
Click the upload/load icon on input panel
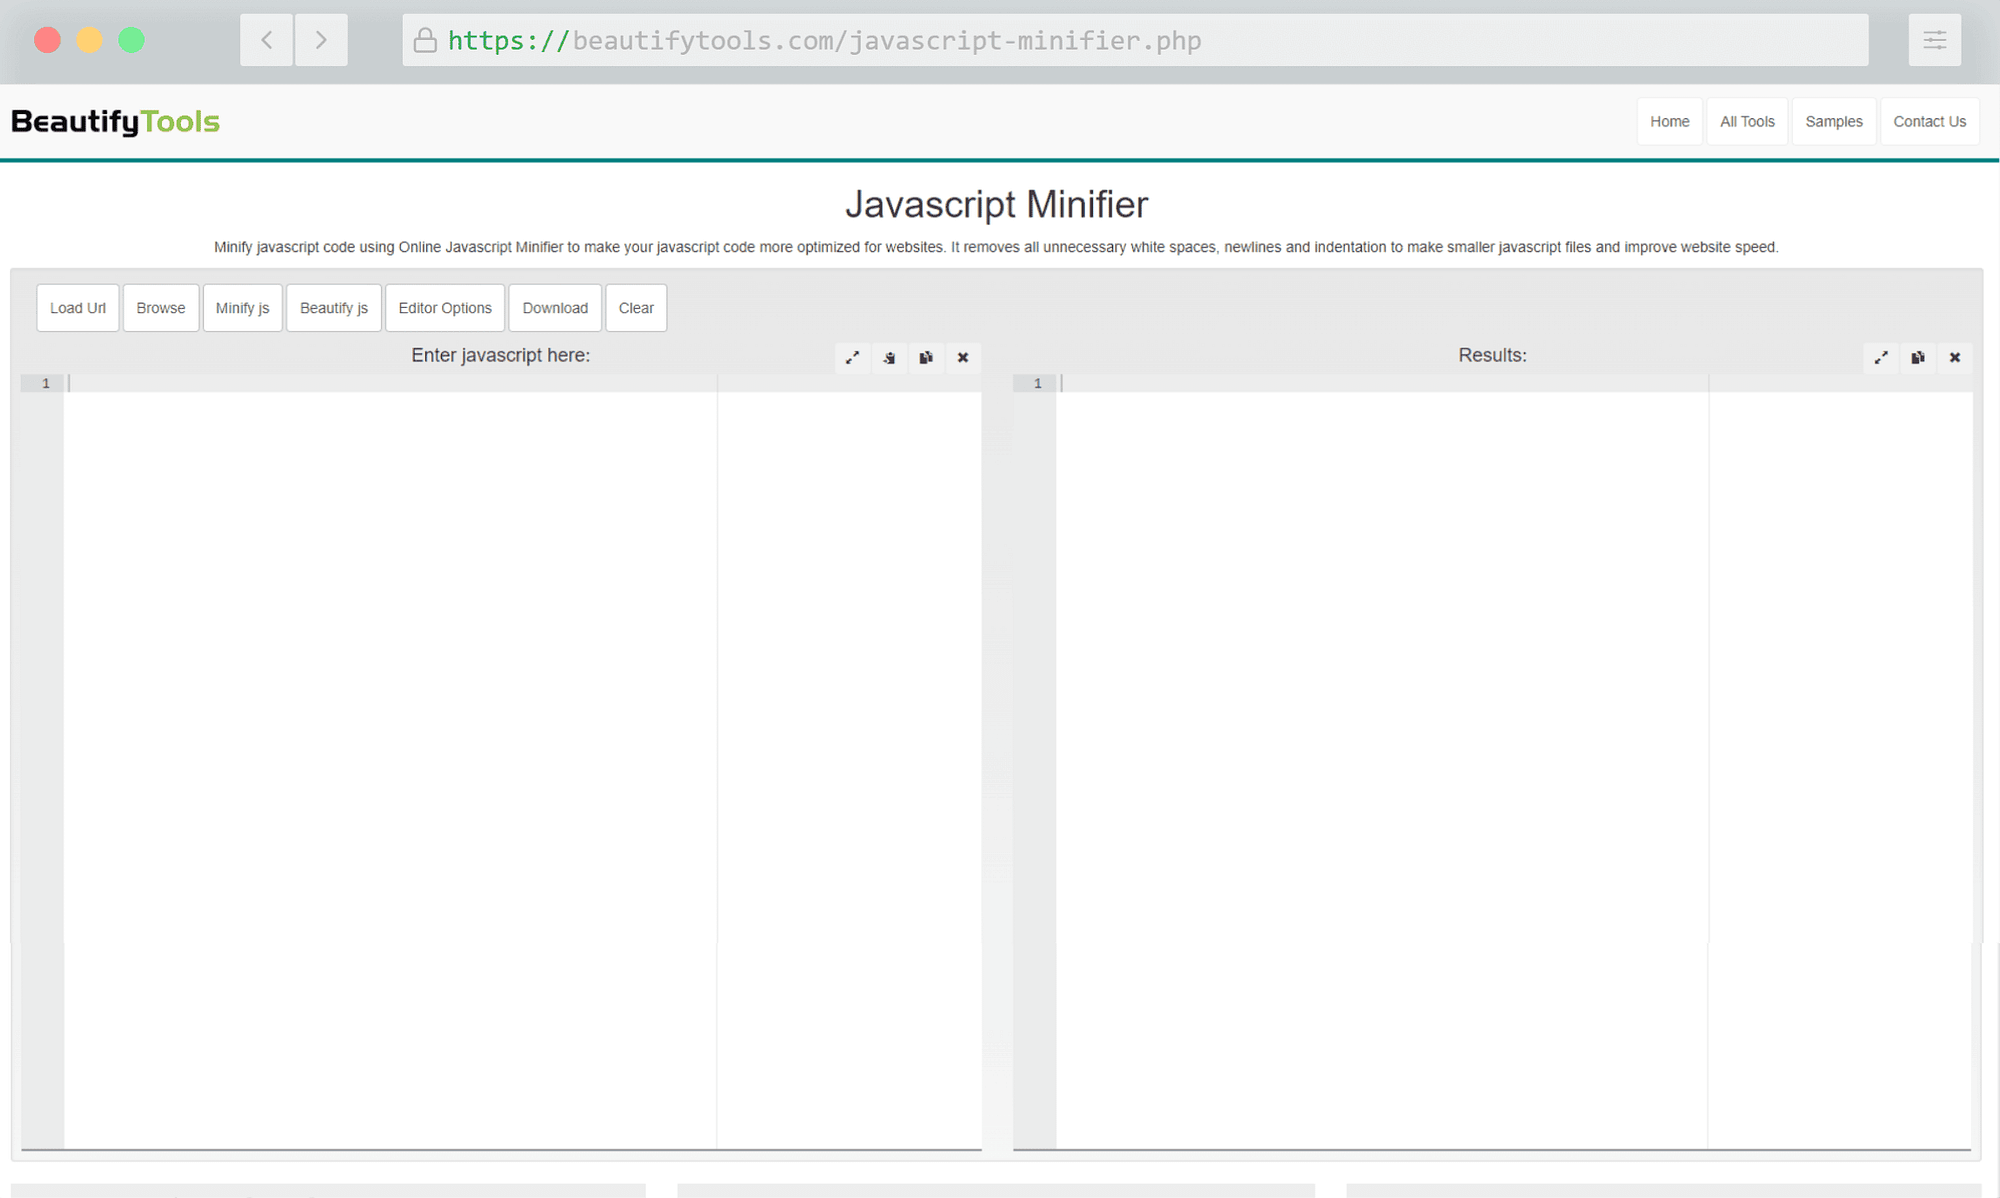pyautogui.click(x=890, y=358)
